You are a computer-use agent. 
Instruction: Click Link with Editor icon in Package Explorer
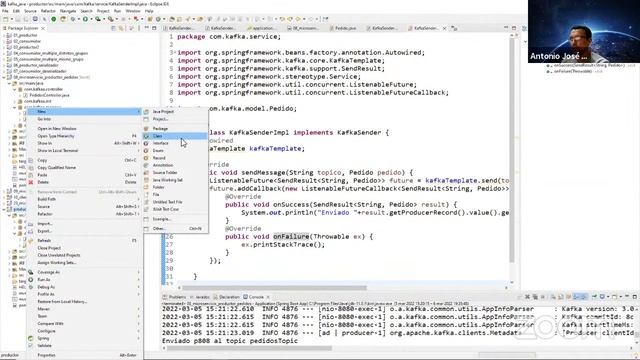[x=121, y=28]
